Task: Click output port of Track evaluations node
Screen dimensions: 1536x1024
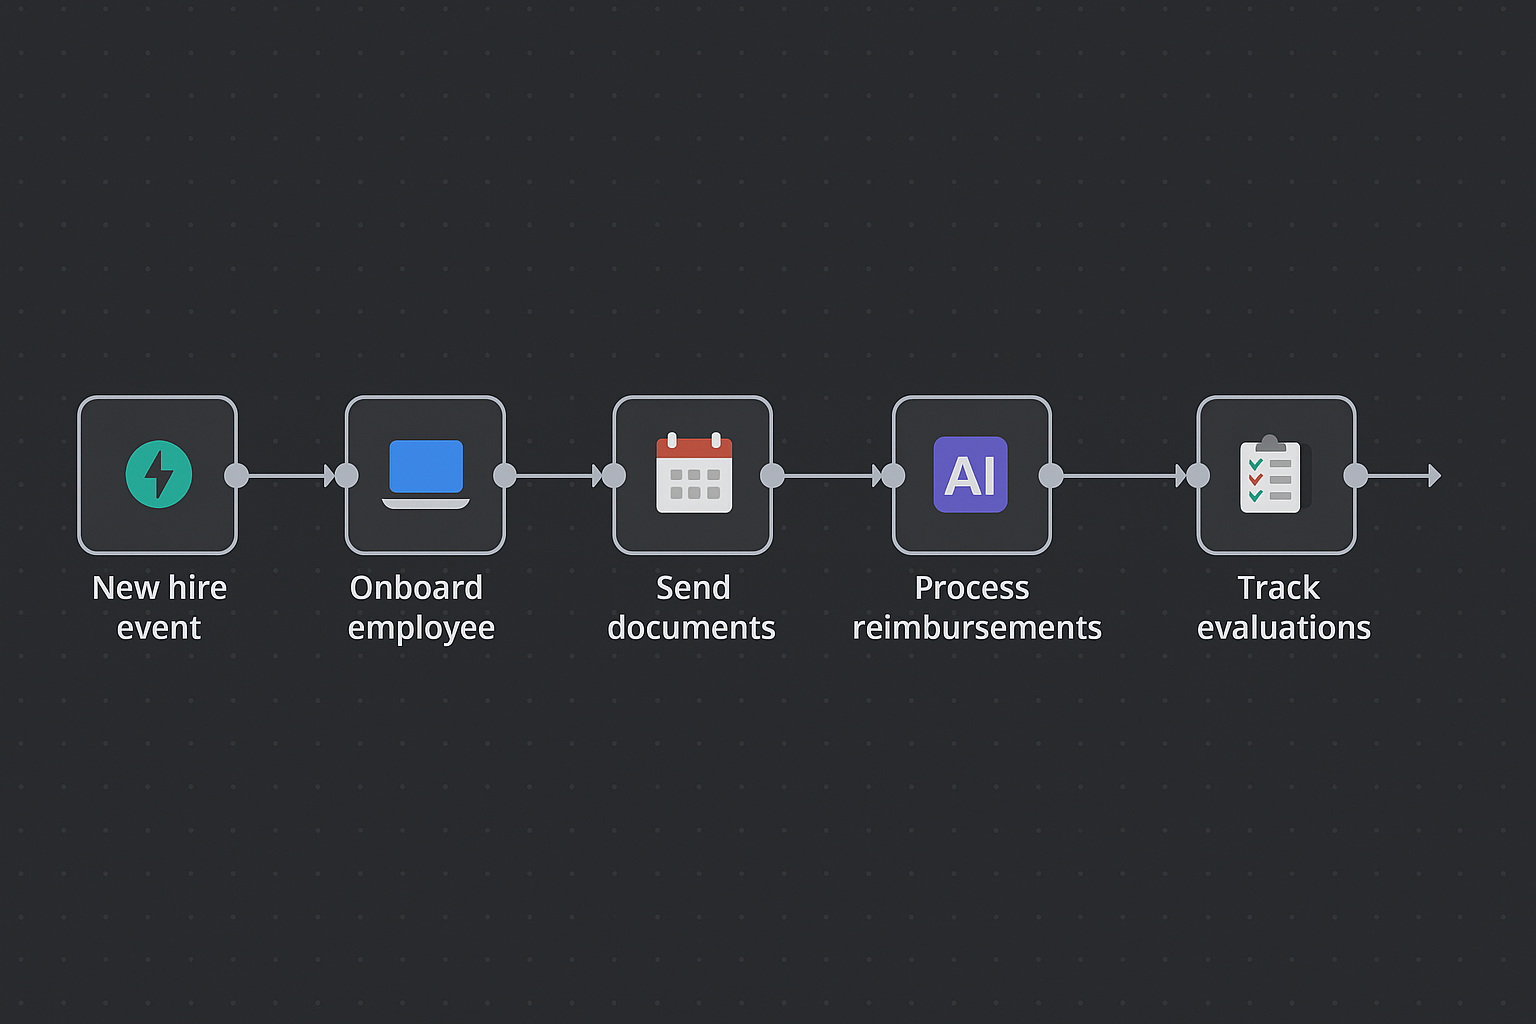Action: (1356, 476)
